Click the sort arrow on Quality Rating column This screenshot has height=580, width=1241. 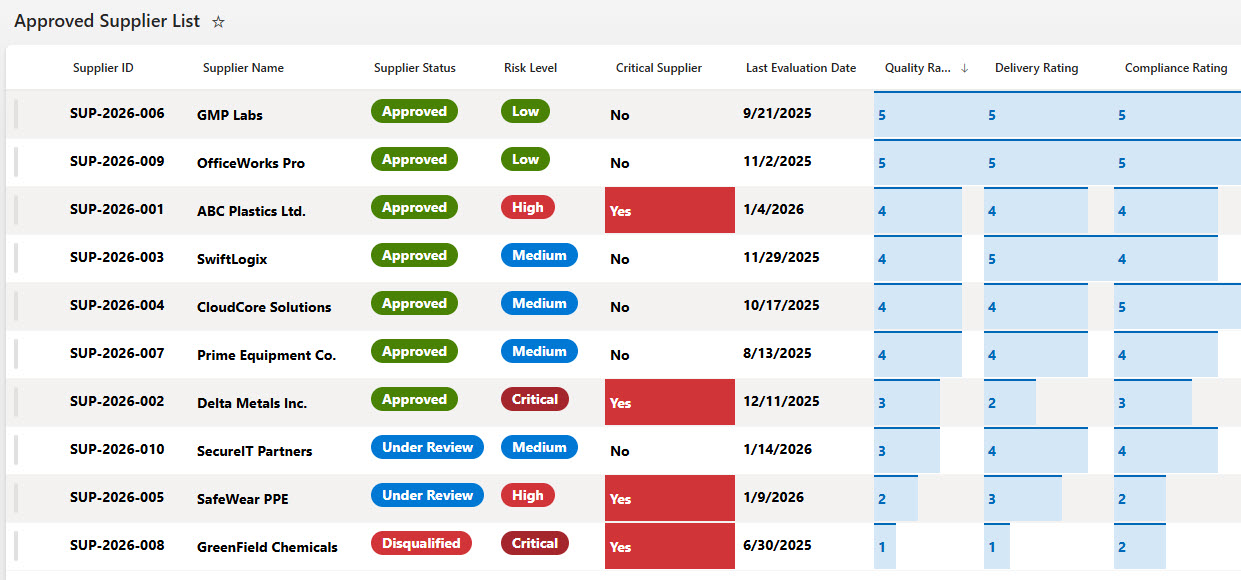(x=964, y=68)
